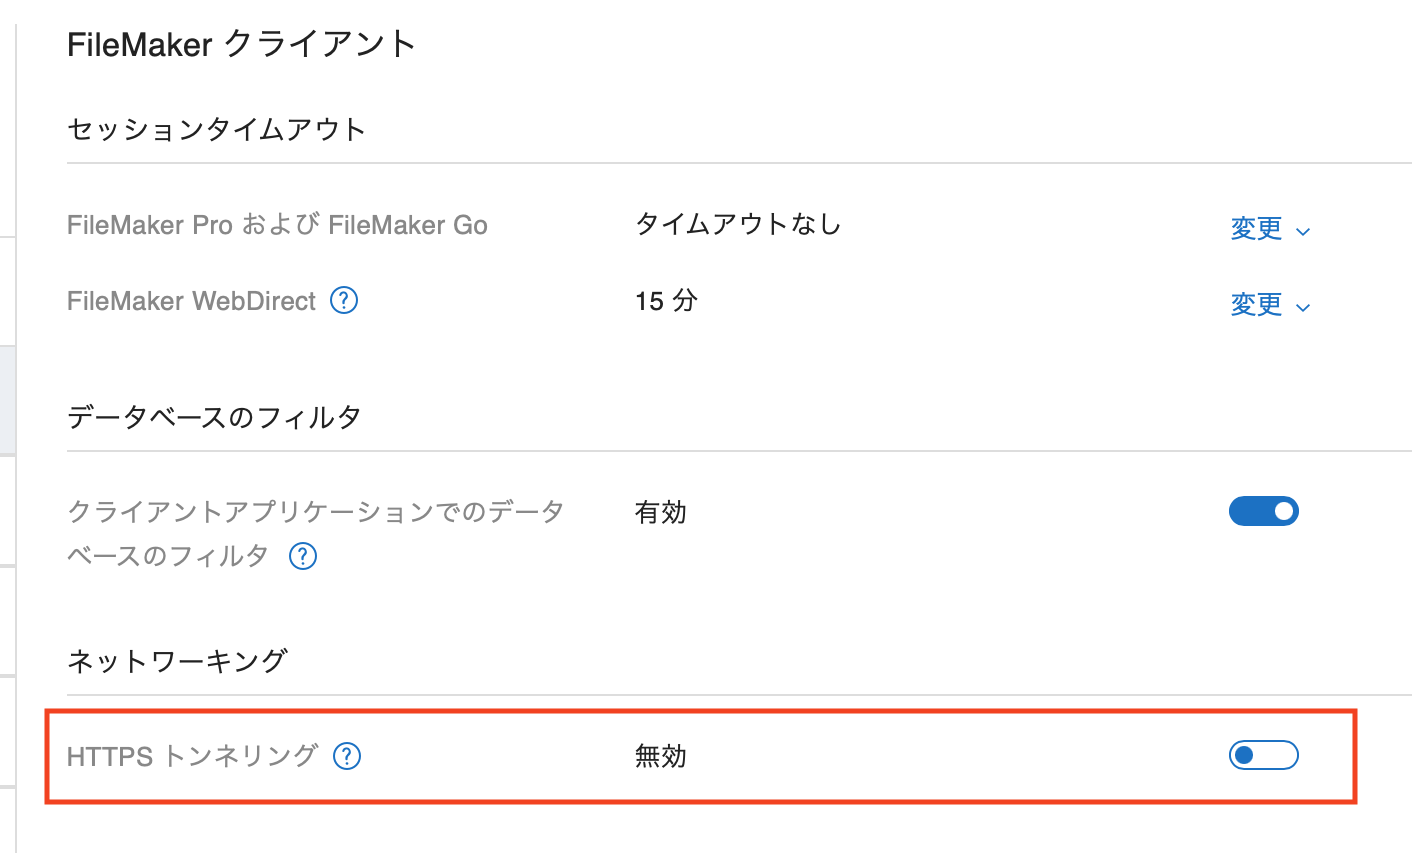This screenshot has width=1412, height=853.
Task: Expand the 変更 dropdown for WebDirect timeout
Action: pos(1256,305)
